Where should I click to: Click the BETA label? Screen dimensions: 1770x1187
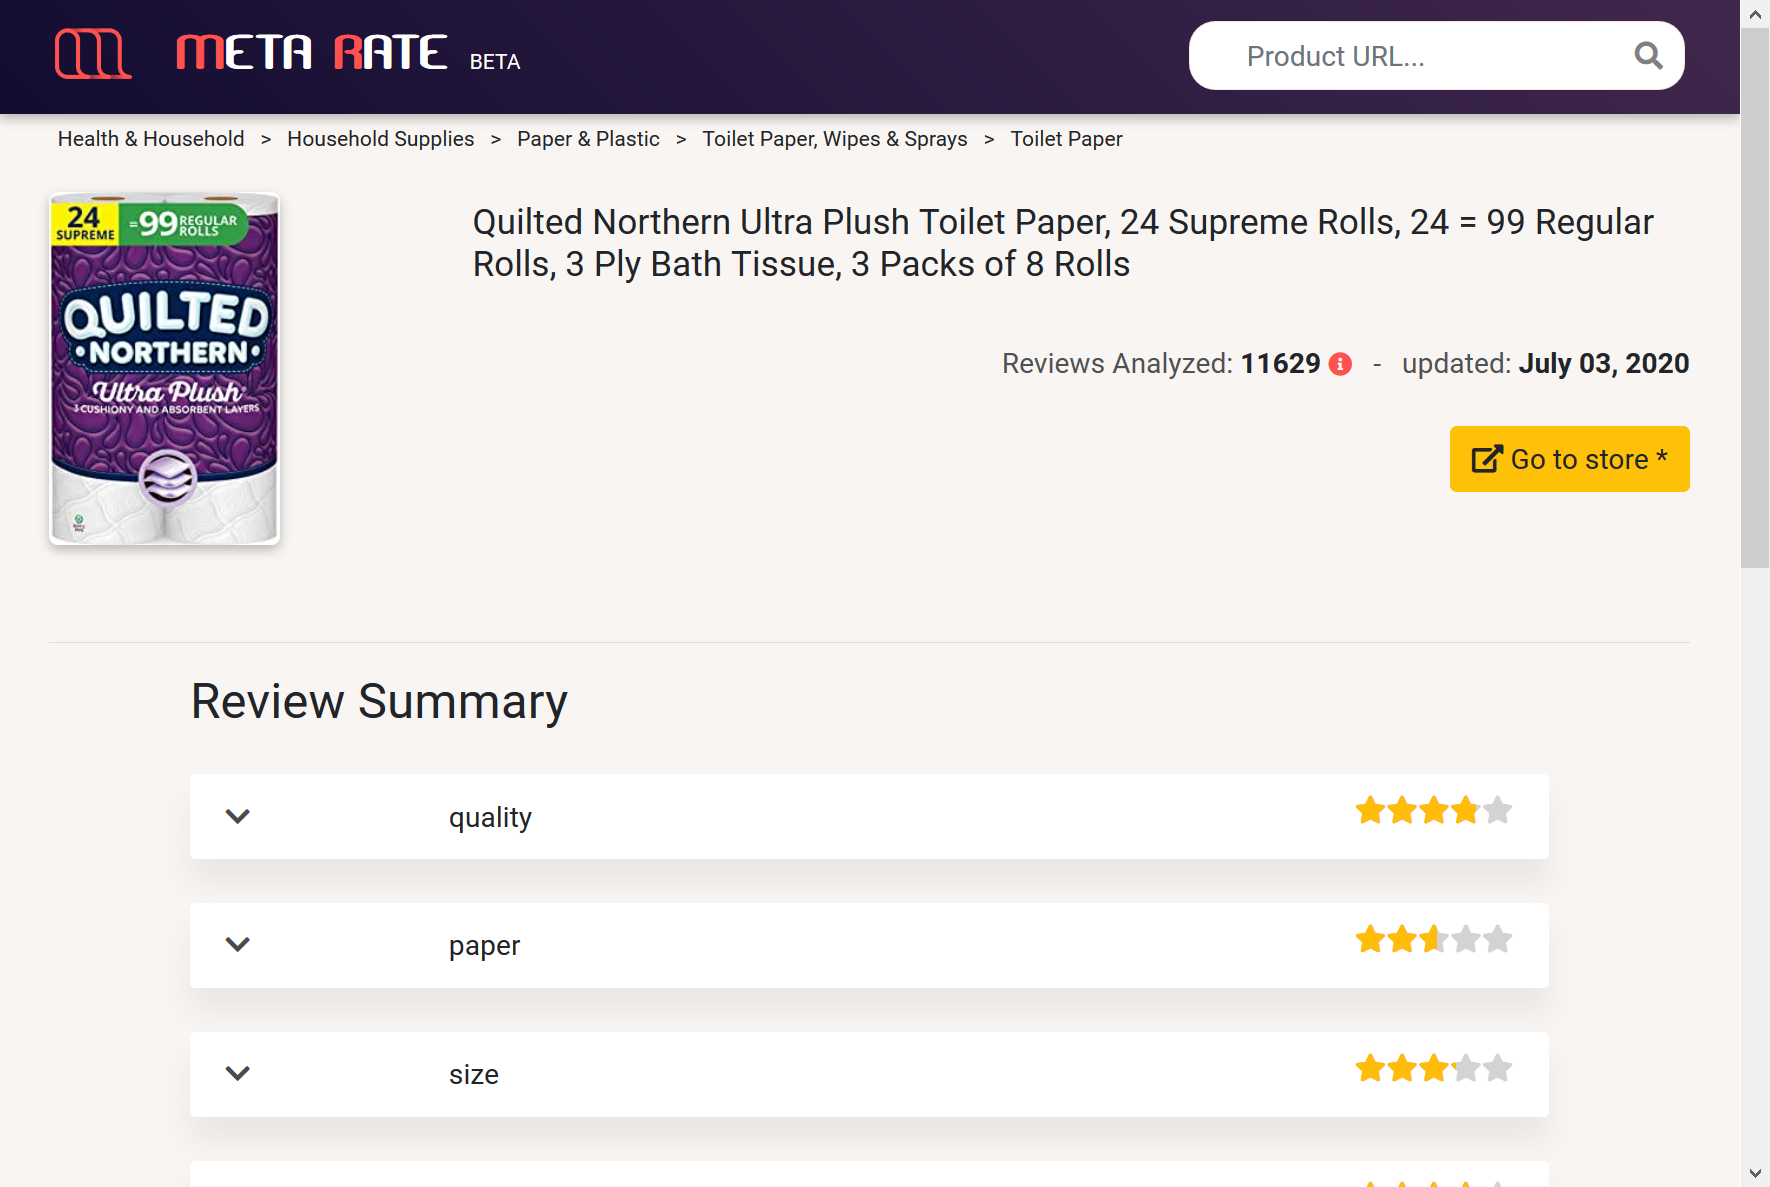pyautogui.click(x=495, y=62)
